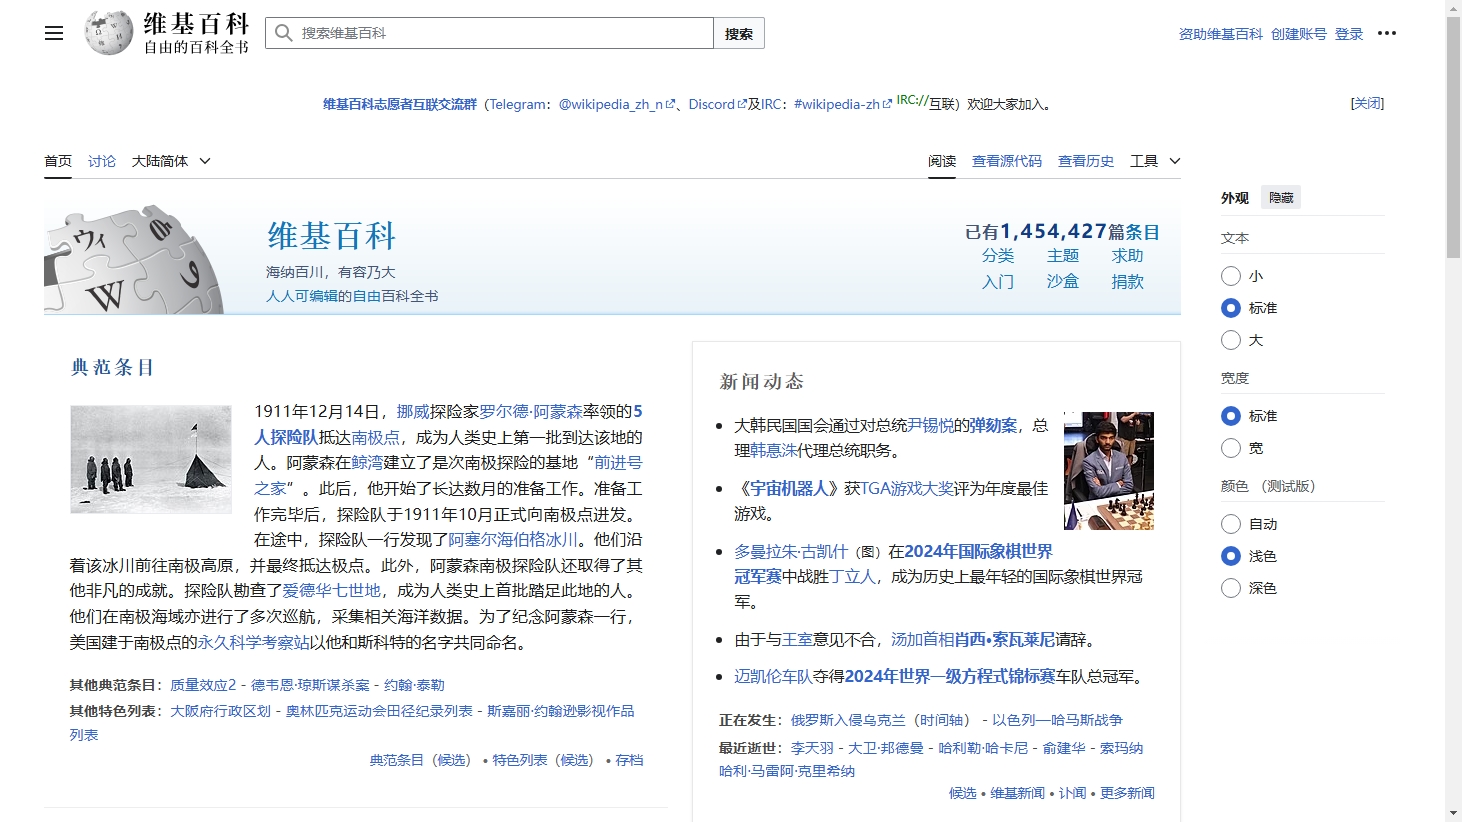The width and height of the screenshot is (1462, 822).
Task: Open the 查看历史 tab
Action: pos(1086,161)
